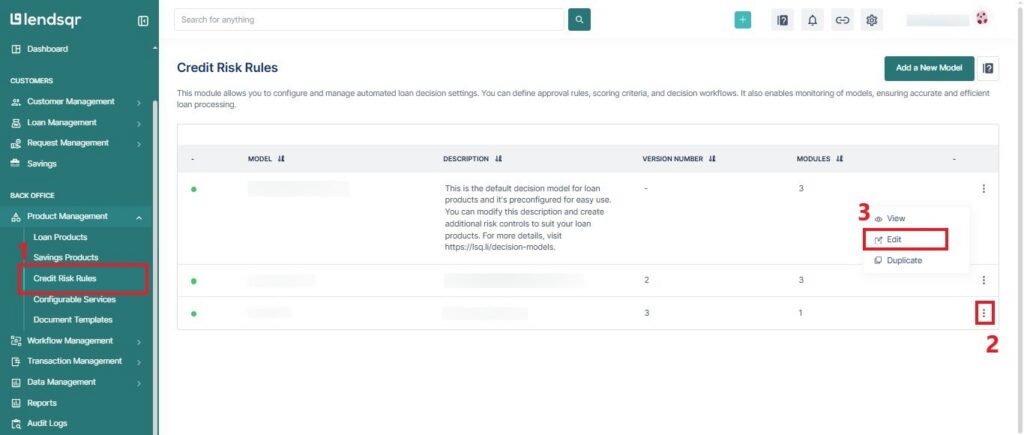The height and width of the screenshot is (435, 1024).
Task: Click green status dot of version 3 row
Action: (193, 314)
